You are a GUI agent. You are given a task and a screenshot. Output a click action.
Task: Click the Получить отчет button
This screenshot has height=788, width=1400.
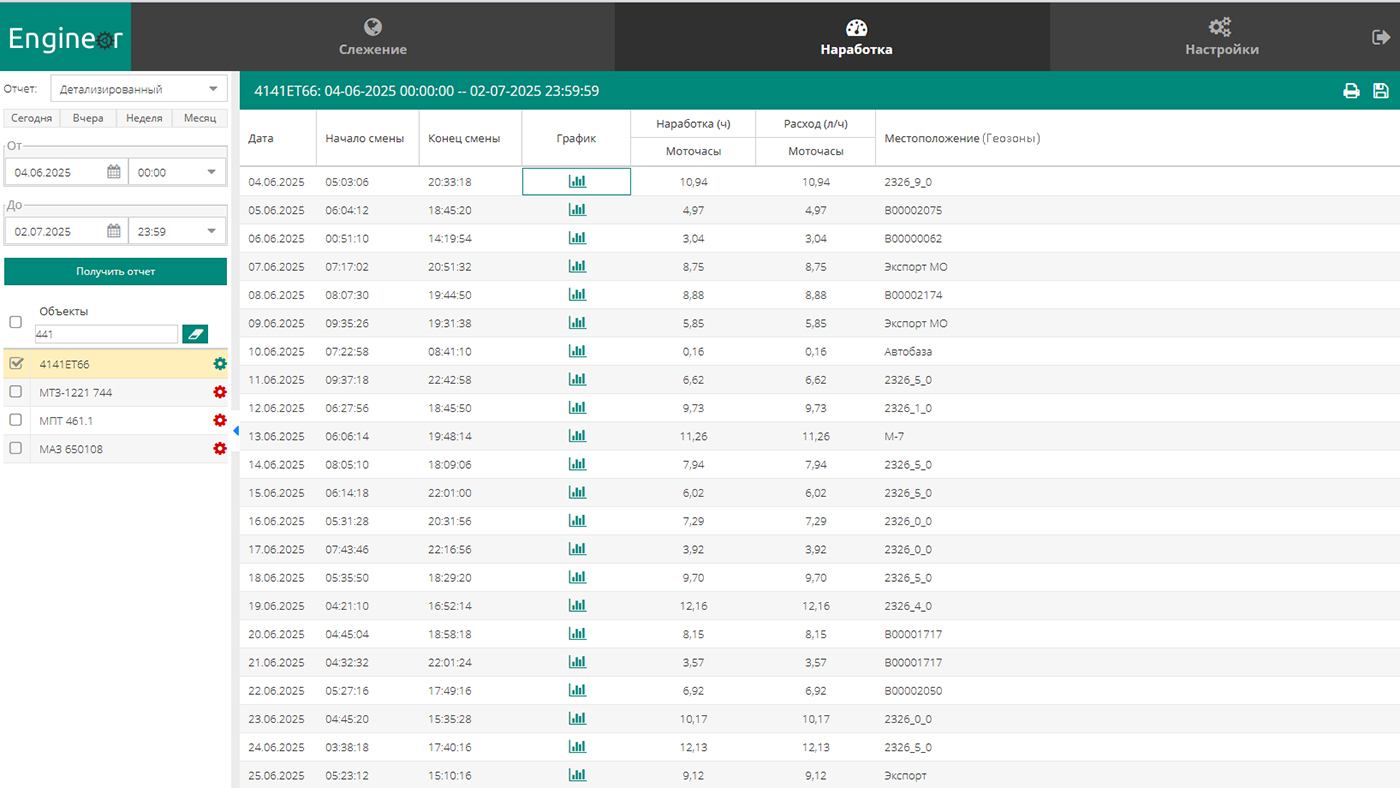tap(115, 271)
